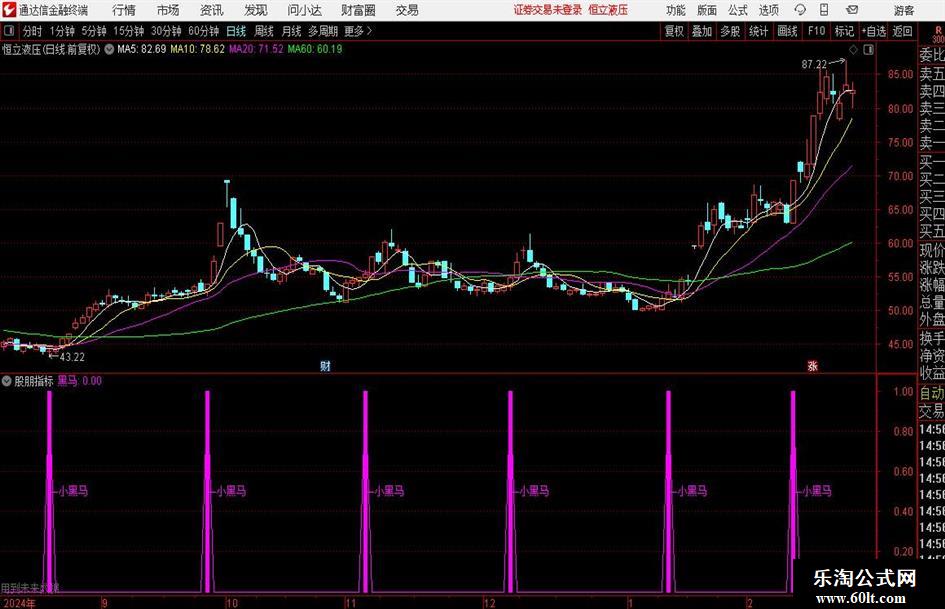
Task: Click the 涨 marker under the chart
Action: 812,366
